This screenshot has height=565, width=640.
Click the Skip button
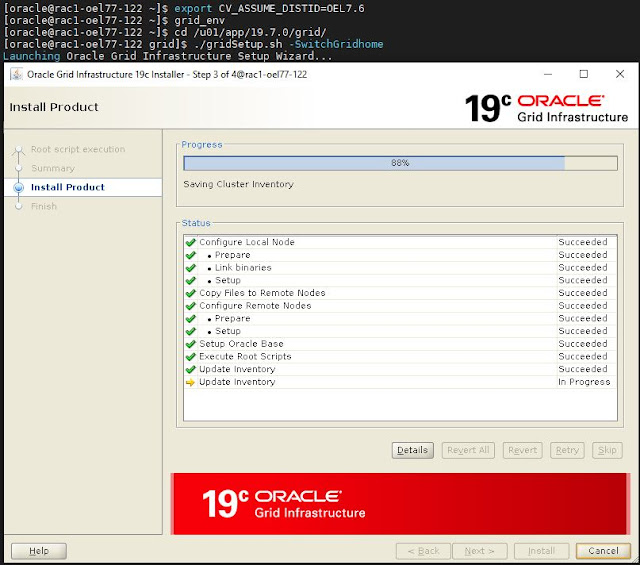coord(607,450)
